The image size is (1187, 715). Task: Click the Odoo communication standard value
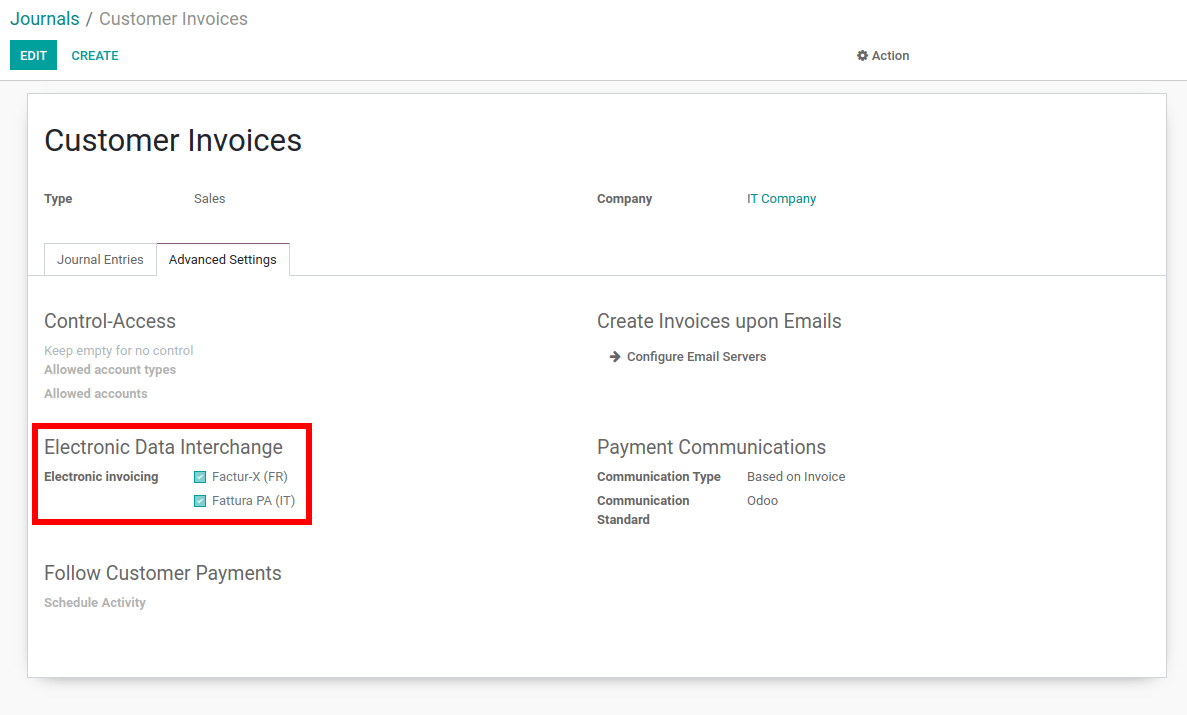coord(762,501)
